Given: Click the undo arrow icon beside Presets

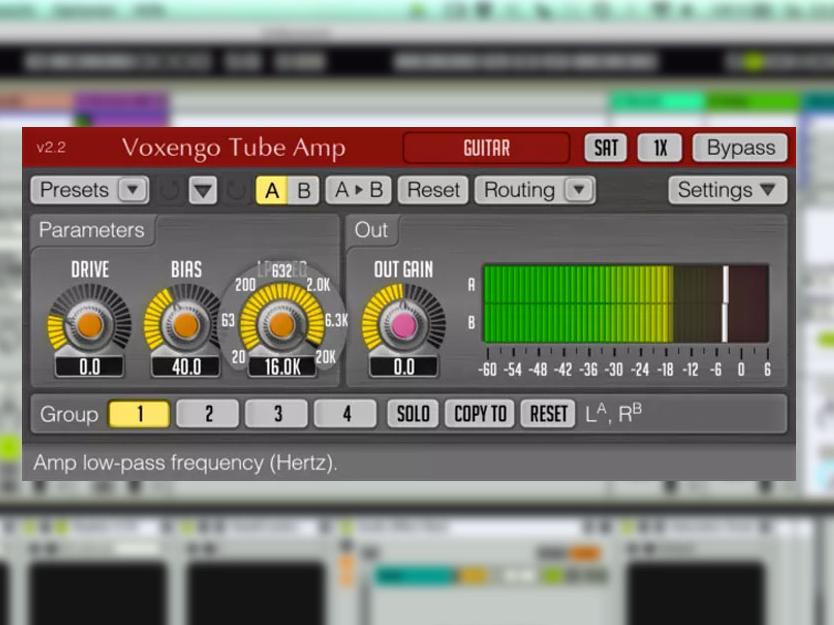Looking at the screenshot, I should click(169, 190).
